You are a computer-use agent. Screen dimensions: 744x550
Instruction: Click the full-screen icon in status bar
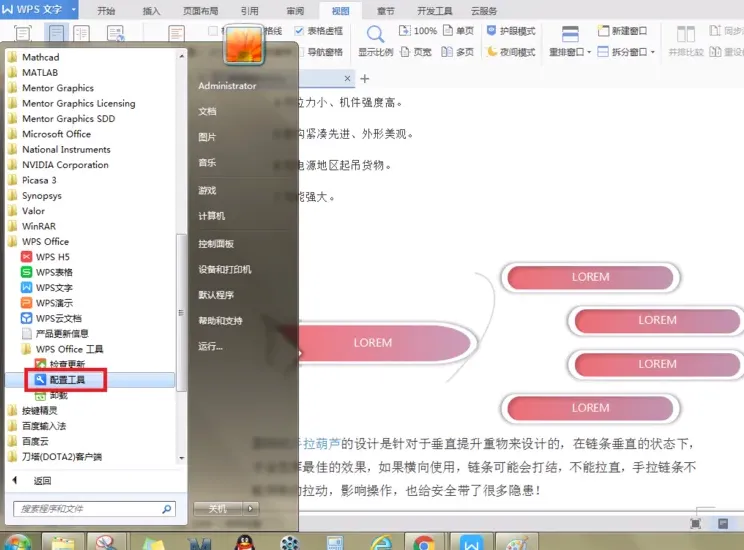click(x=695, y=523)
